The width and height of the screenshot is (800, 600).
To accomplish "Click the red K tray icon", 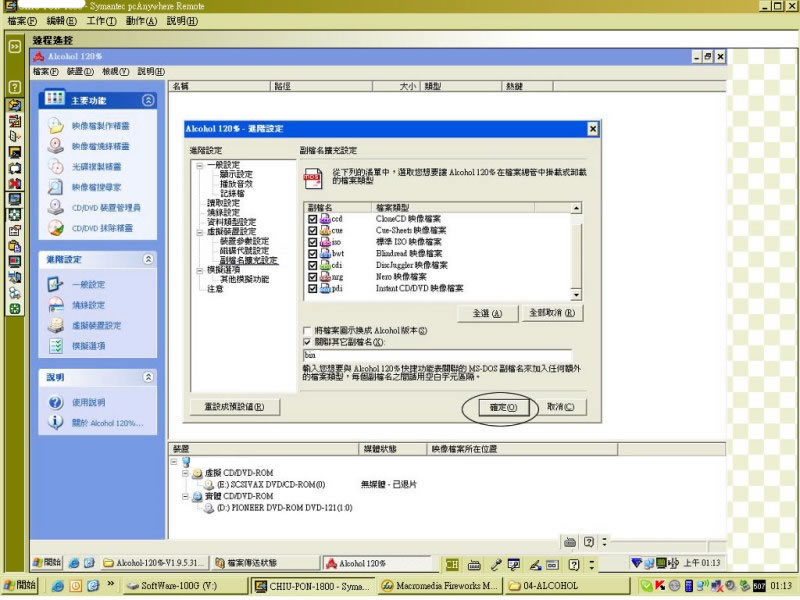I will pyautogui.click(x=660, y=586).
